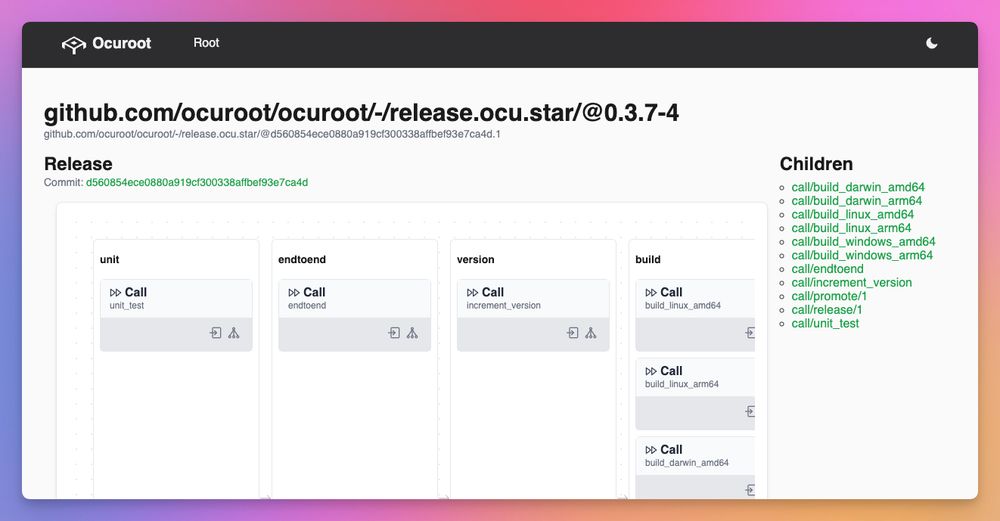Select the build_linux_arm64 label text
This screenshot has height=521, width=1000.
click(x=682, y=385)
